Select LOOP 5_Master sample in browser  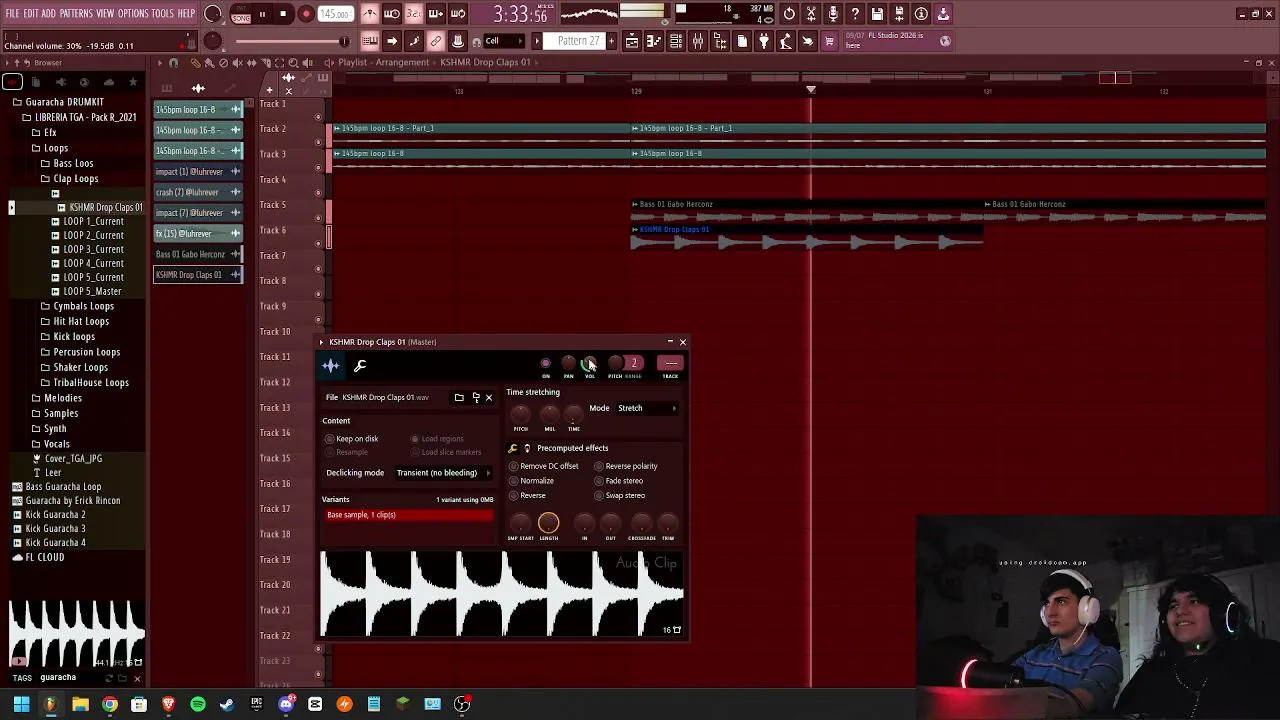pos(92,291)
